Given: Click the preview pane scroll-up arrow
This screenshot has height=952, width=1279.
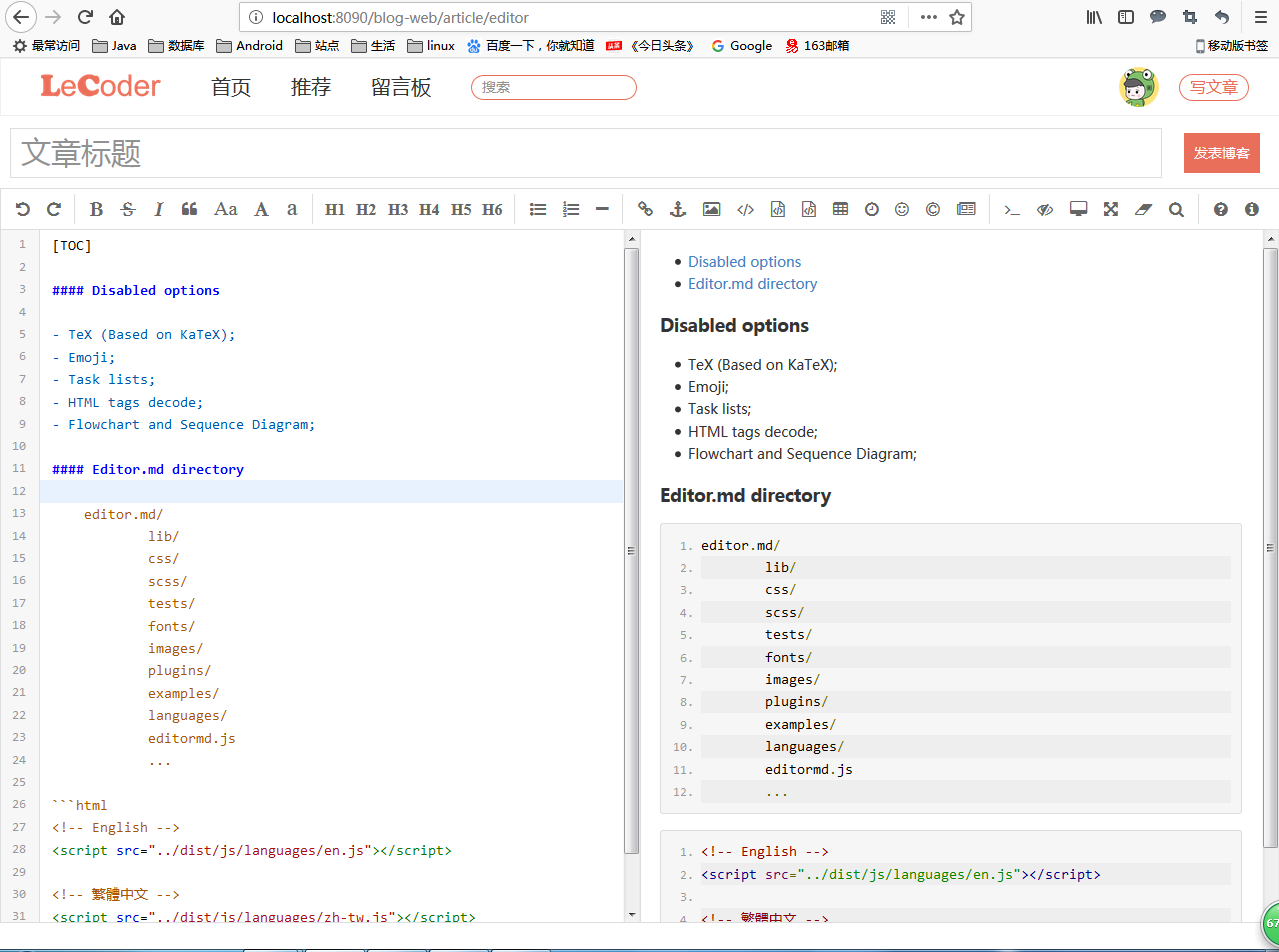Looking at the screenshot, I should pyautogui.click(x=1271, y=239).
